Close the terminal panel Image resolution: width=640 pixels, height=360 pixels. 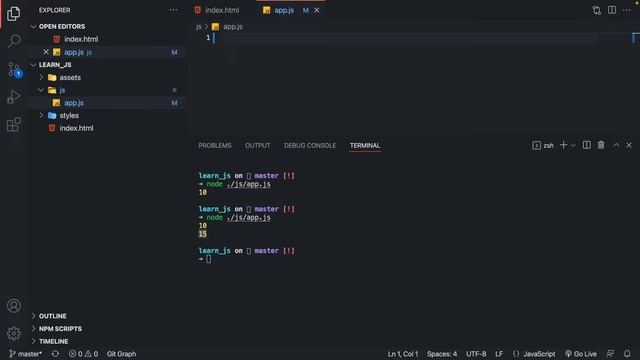pos(629,145)
